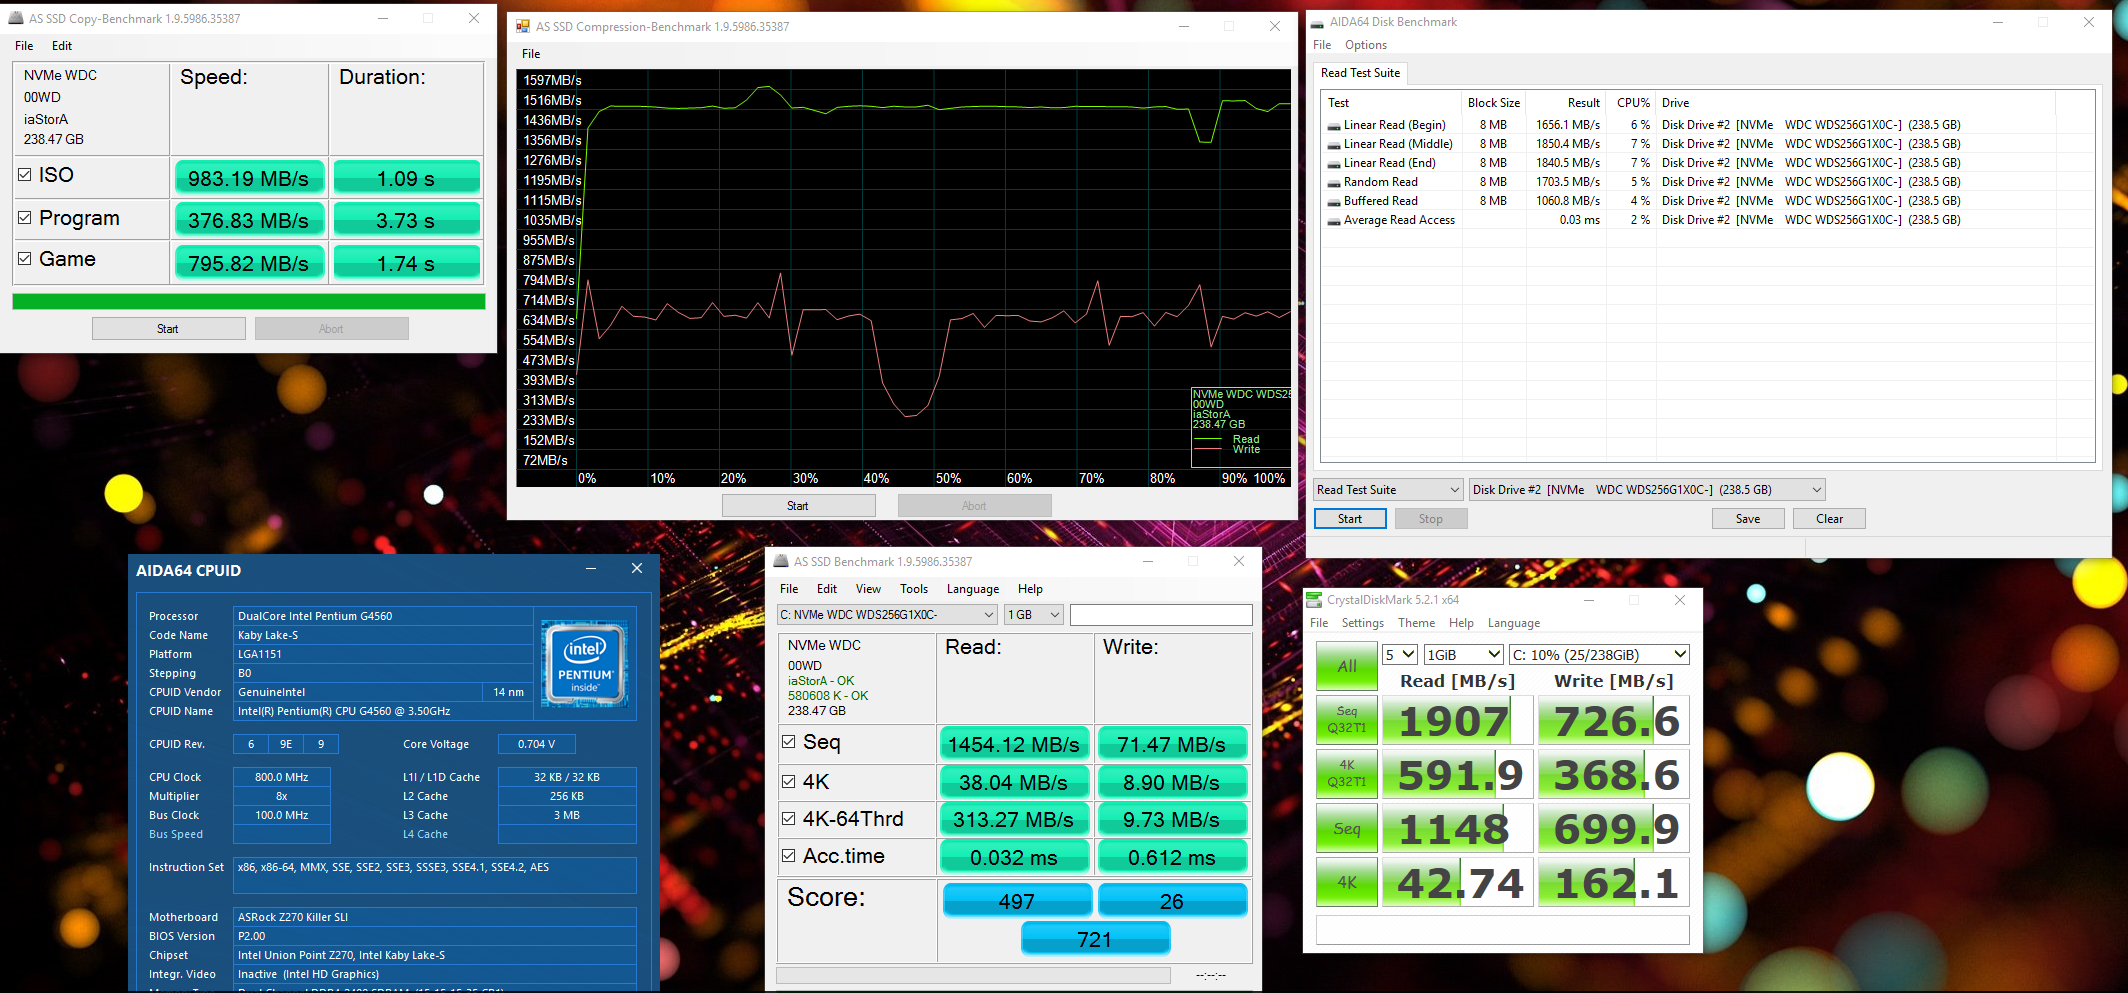Click the drive icon beside Buffered Read

pos(1334,202)
